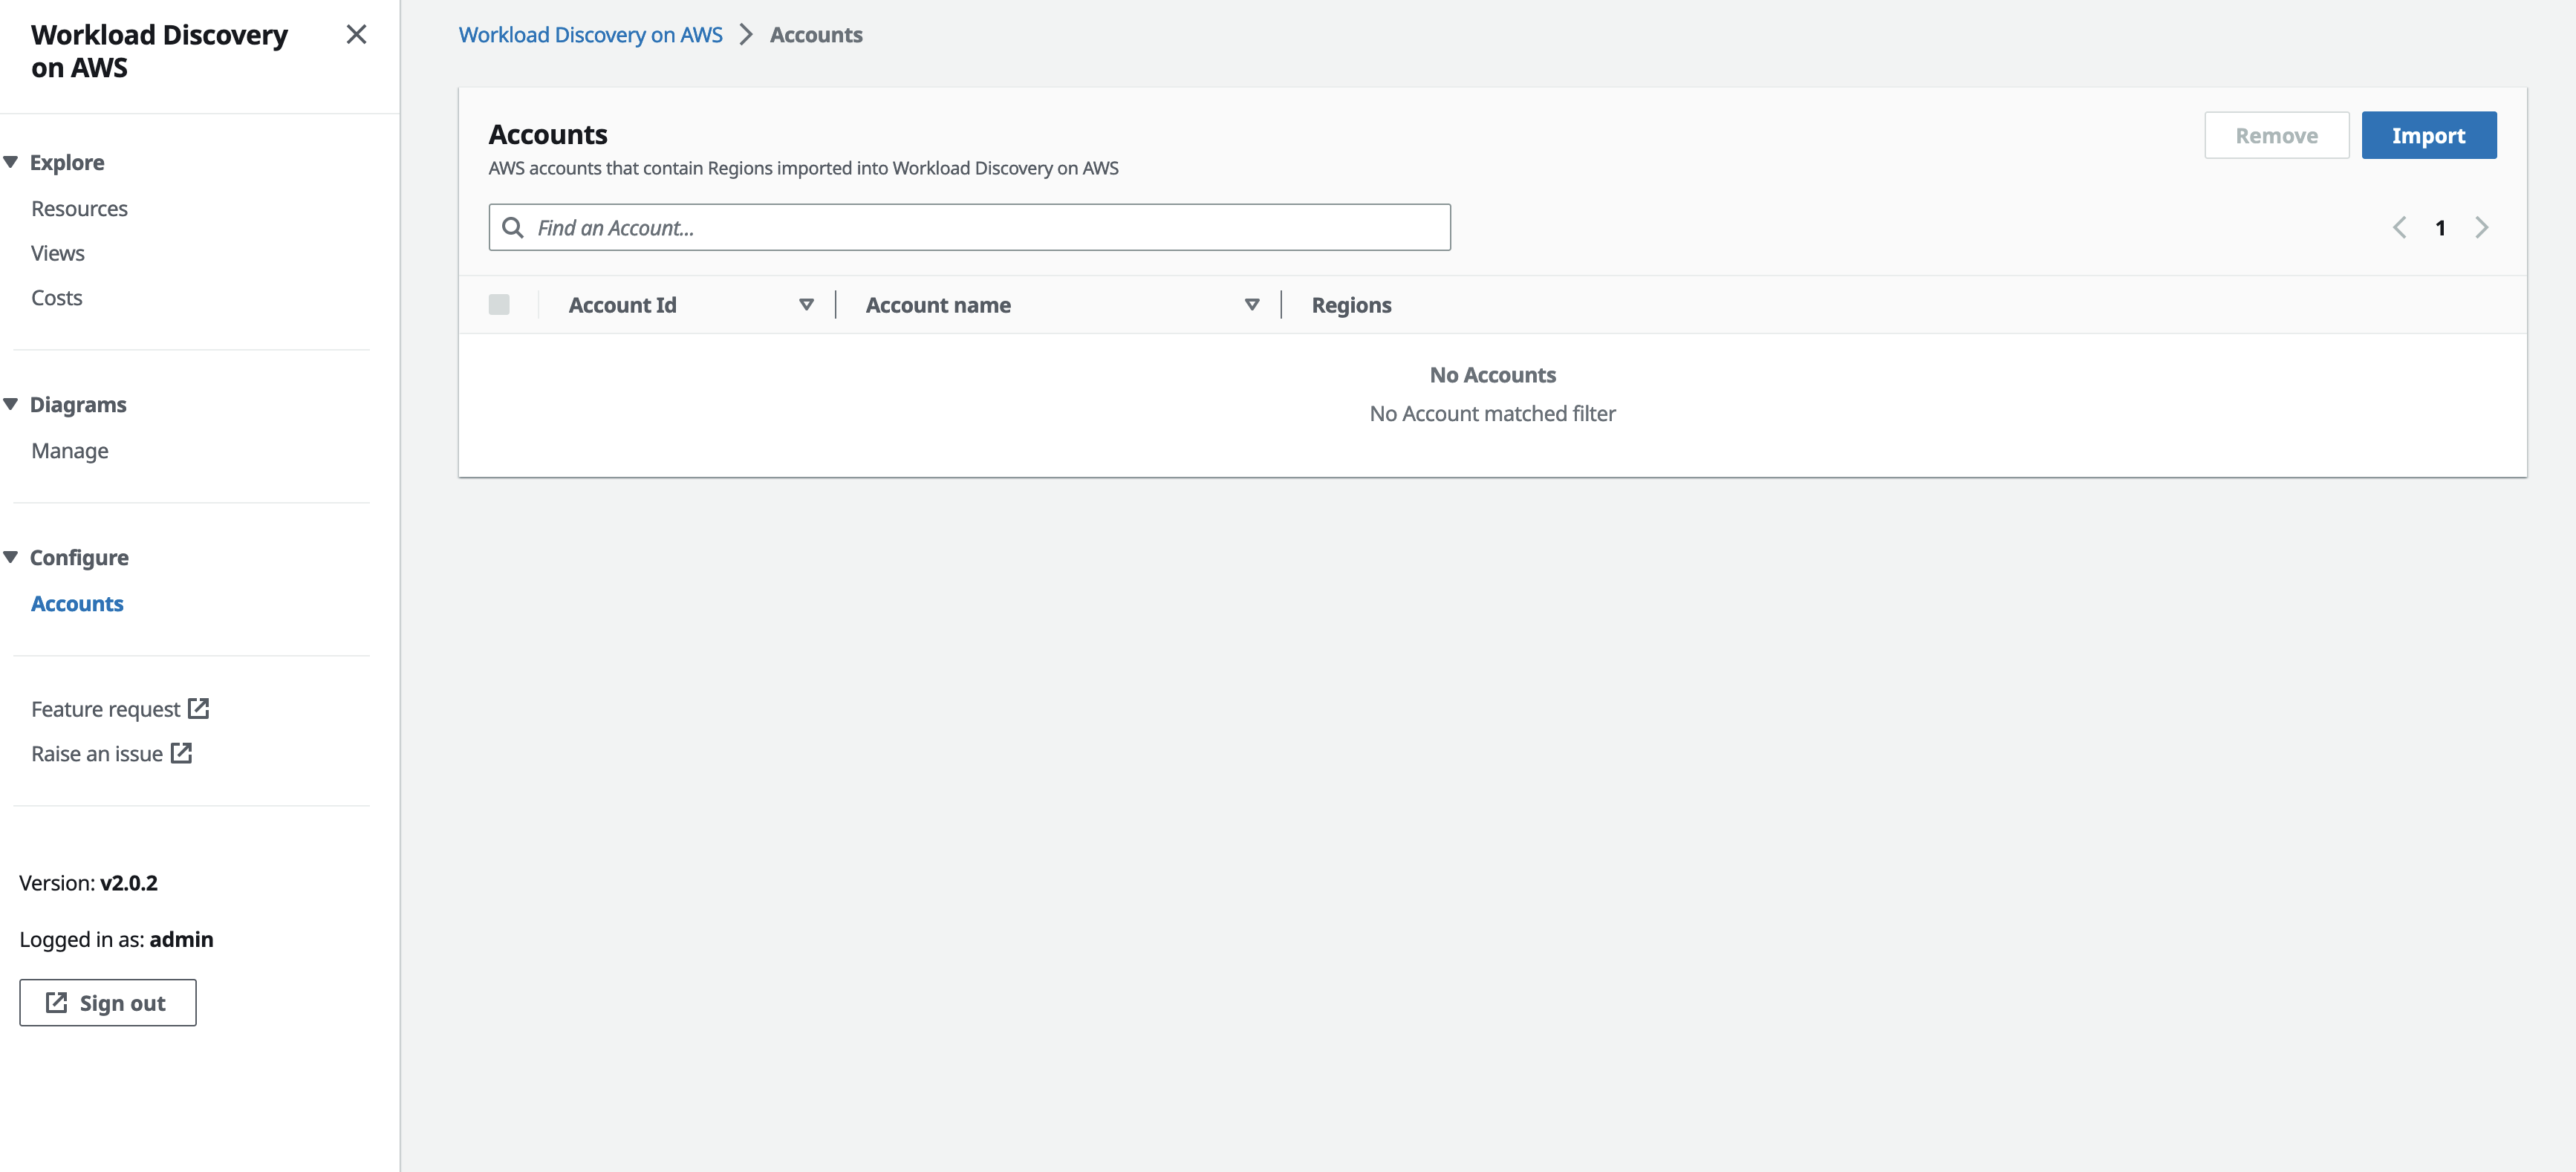Open the Feature request external link
Screen dimensions: 2576x1172
120,707
